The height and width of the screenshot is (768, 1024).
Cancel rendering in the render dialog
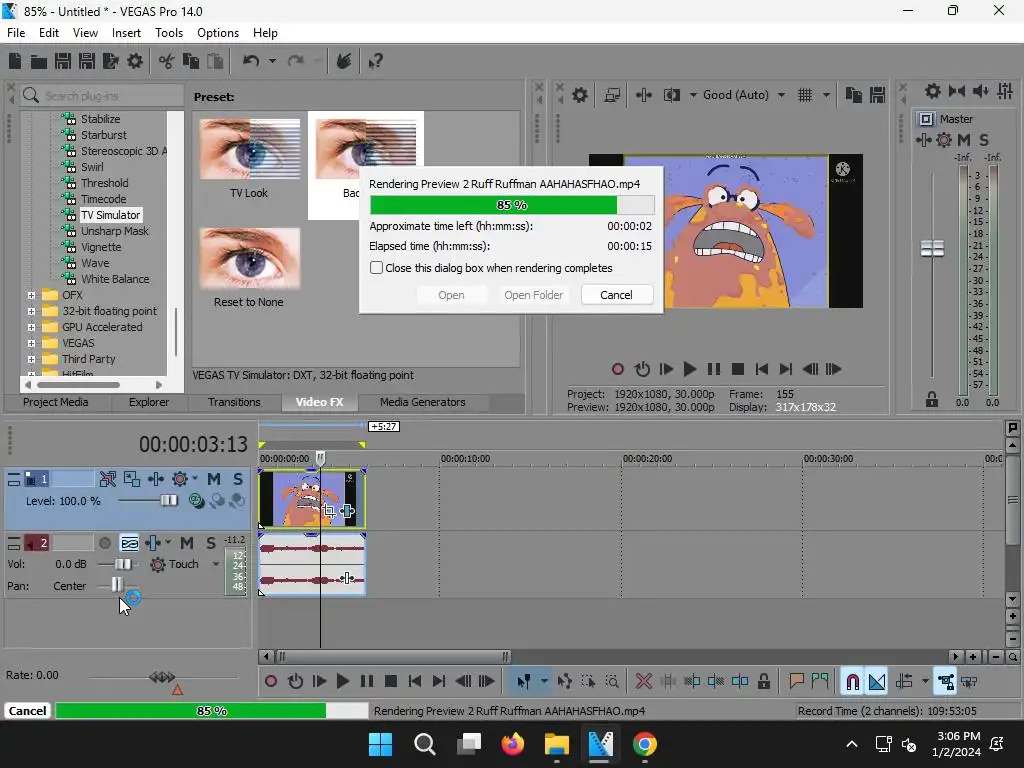coord(616,295)
